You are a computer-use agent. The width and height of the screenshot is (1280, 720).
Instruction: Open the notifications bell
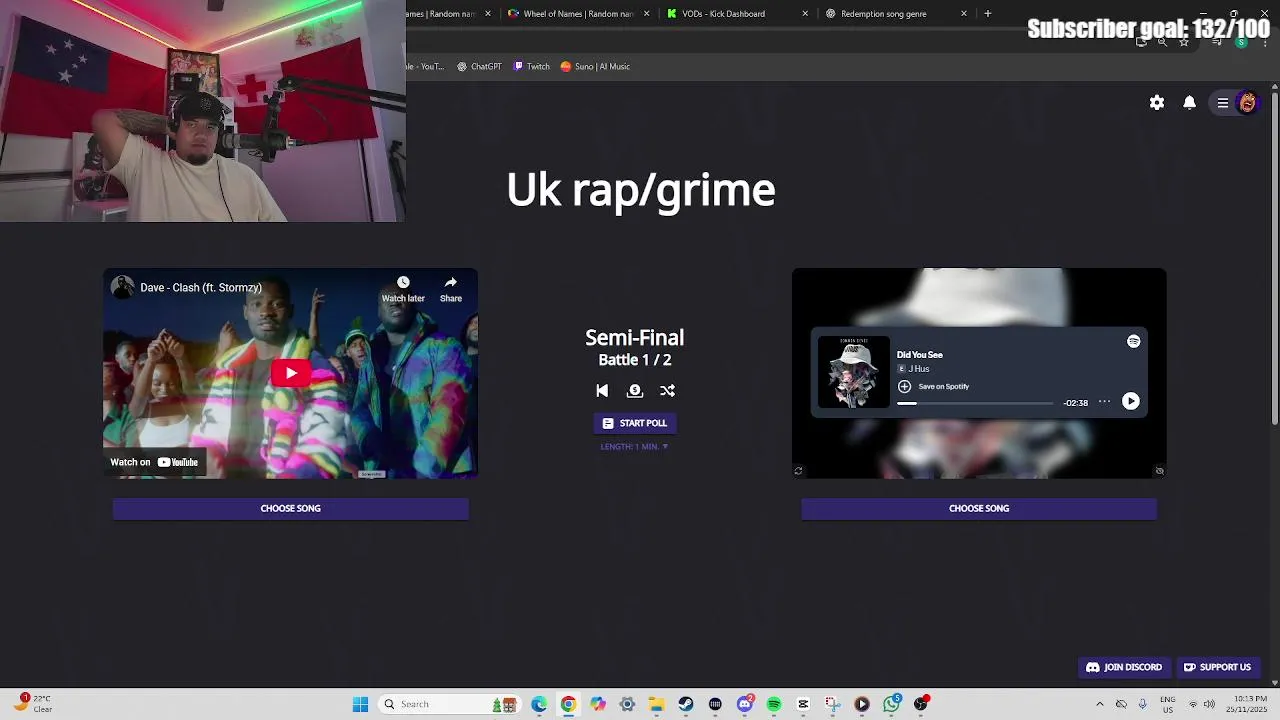1189,102
